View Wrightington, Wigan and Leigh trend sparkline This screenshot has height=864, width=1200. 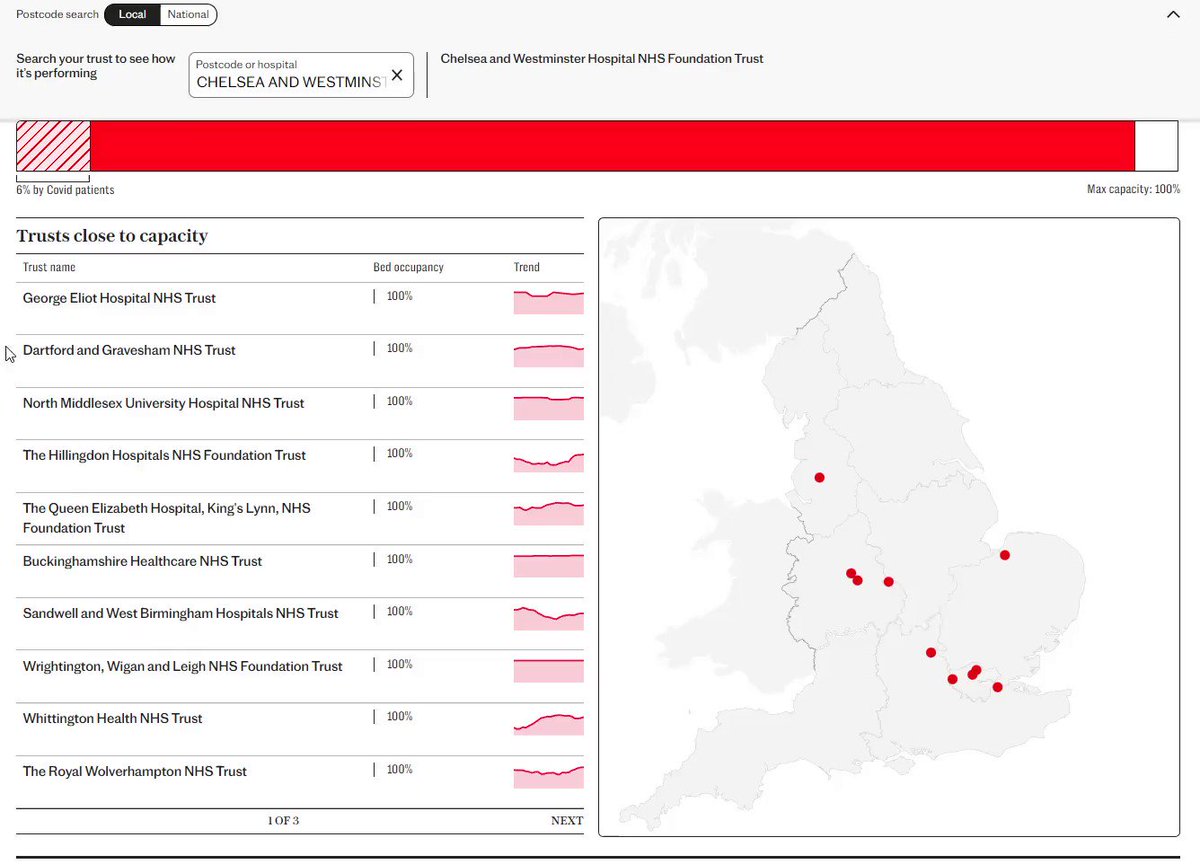pyautogui.click(x=548, y=670)
